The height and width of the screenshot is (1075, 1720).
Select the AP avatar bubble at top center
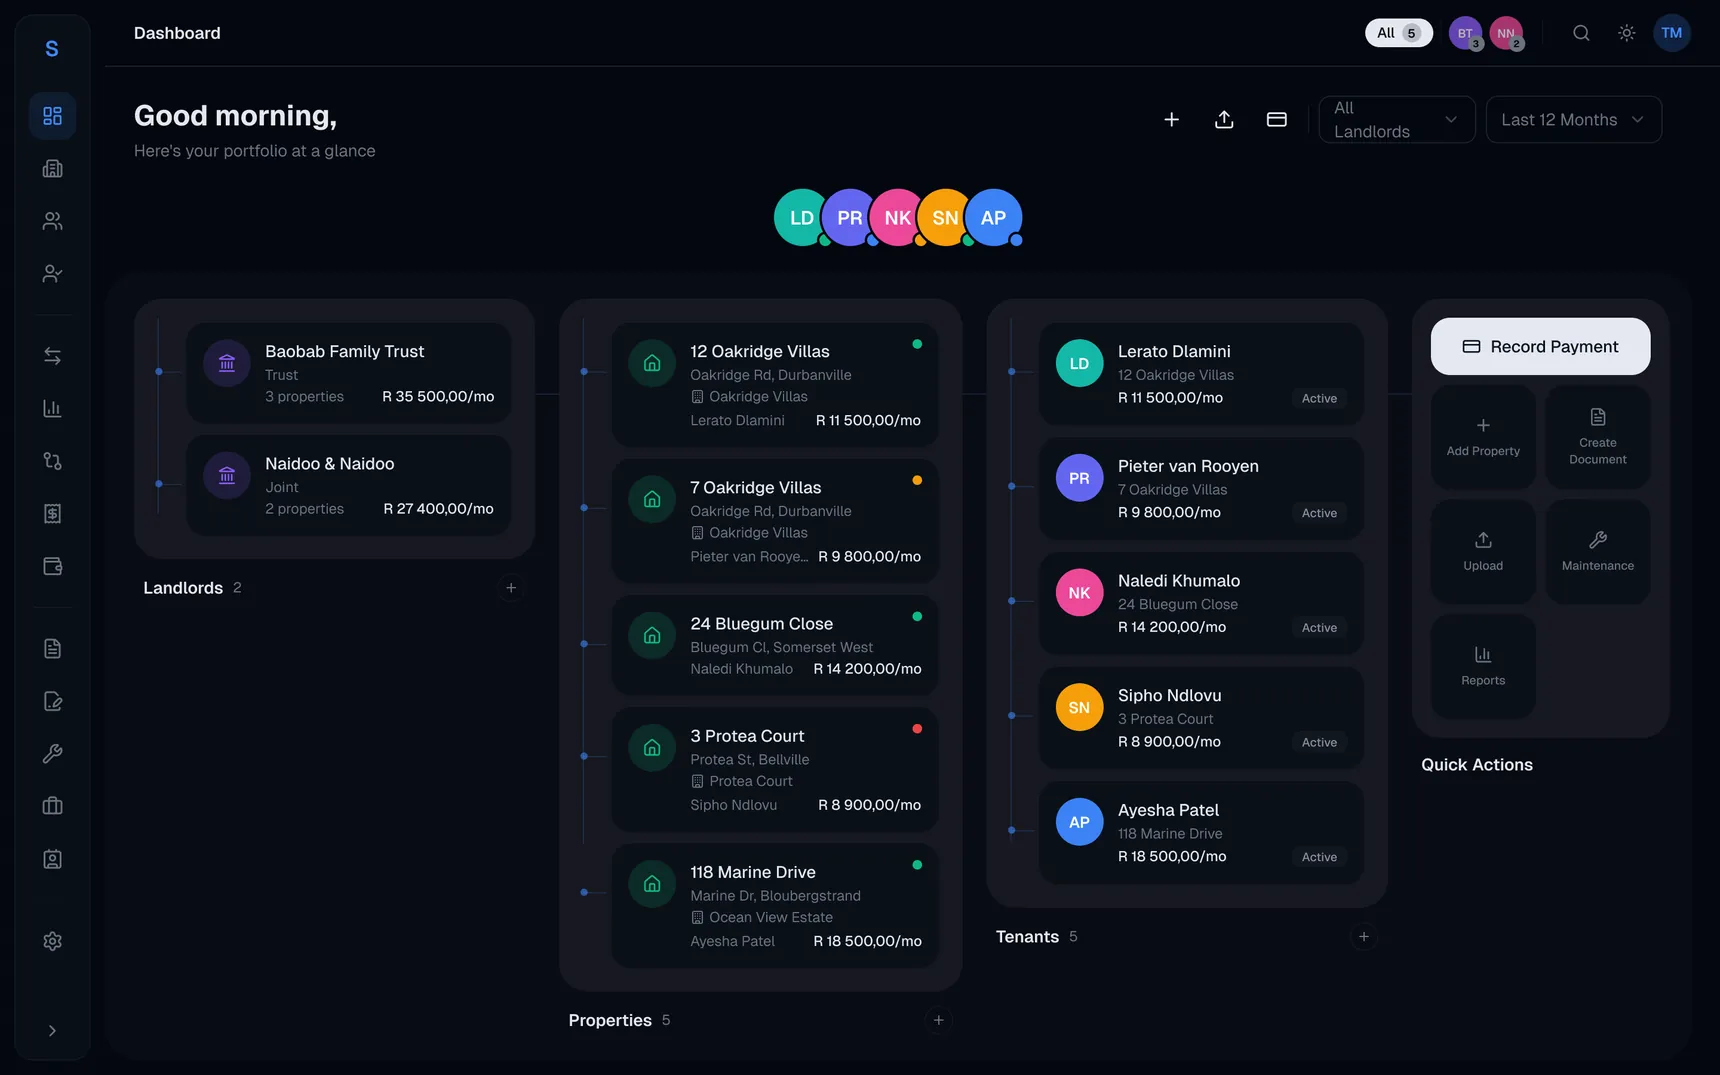(x=993, y=218)
